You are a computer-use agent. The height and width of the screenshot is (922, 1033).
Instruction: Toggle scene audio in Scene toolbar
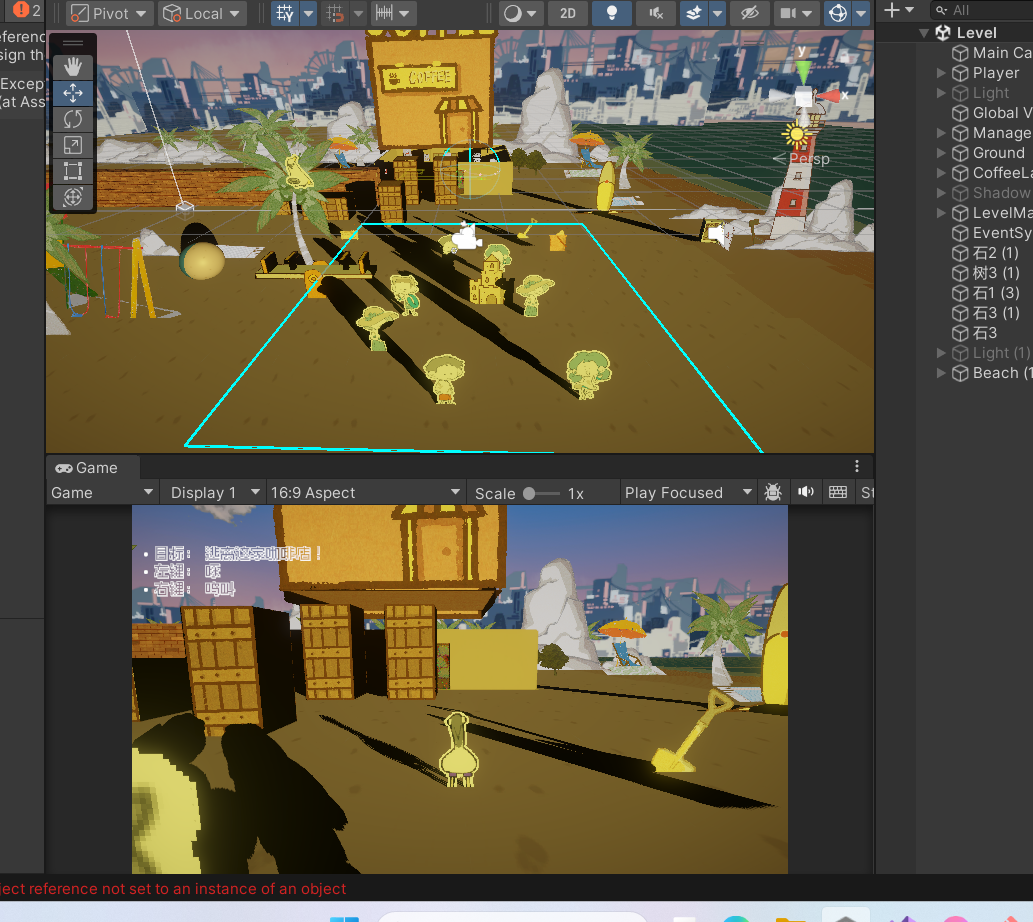[655, 14]
